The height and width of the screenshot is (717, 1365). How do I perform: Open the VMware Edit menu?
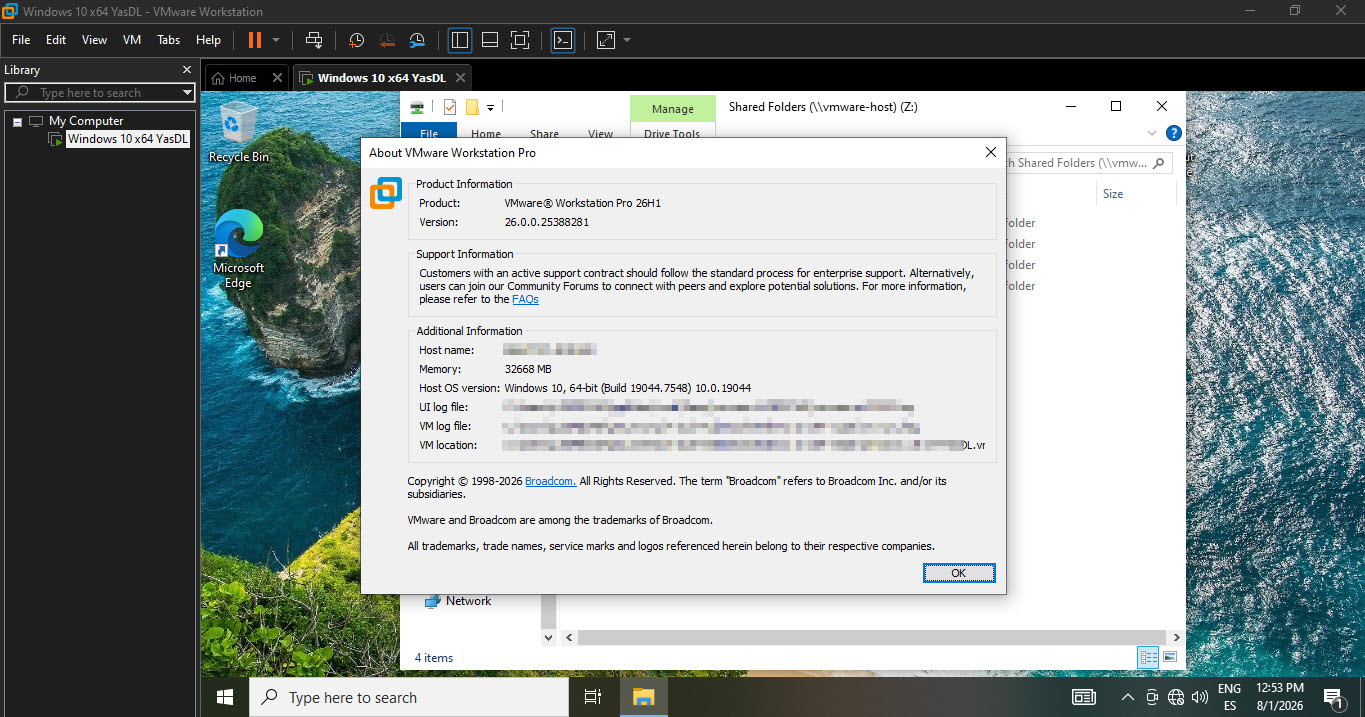point(56,40)
